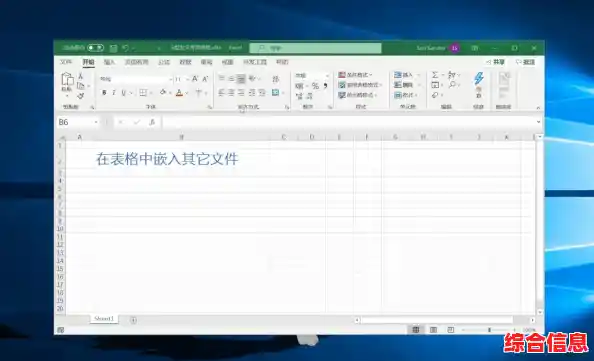This screenshot has height=361, width=594.
Task: Select the Sheet1 worksheet tab
Action: click(x=104, y=319)
